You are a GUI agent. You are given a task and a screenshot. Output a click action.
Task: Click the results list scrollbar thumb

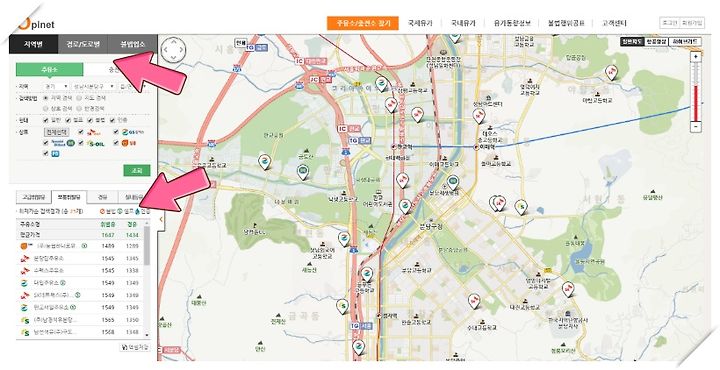(146, 246)
